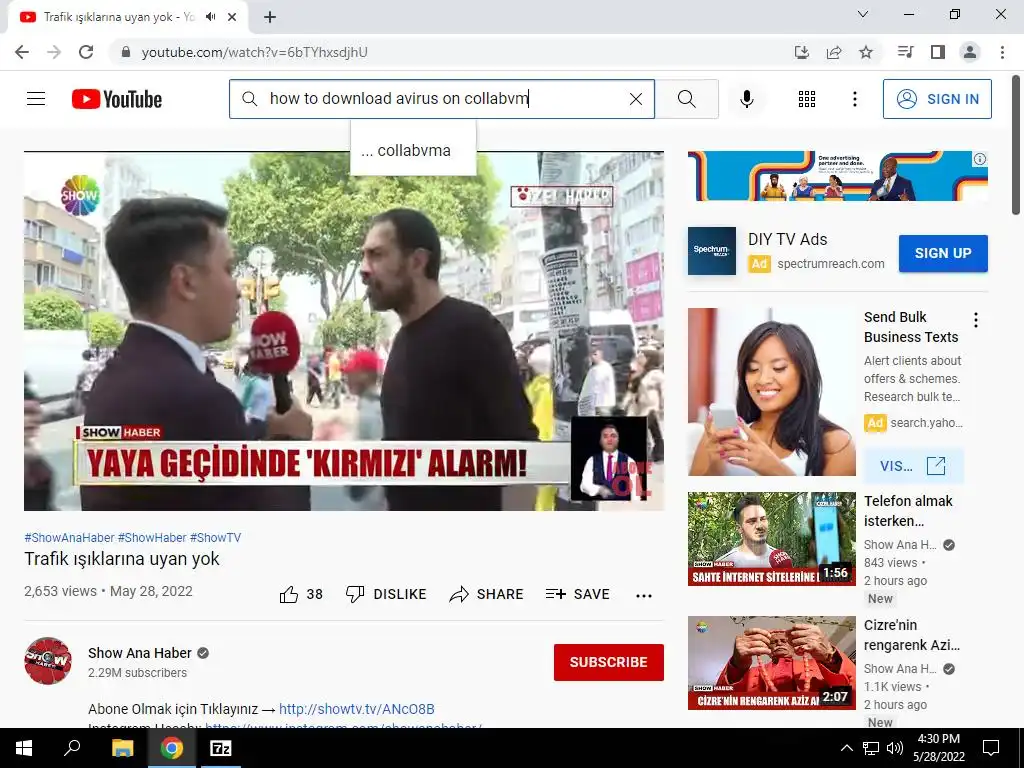Open File Explorer from taskbar

click(122, 748)
